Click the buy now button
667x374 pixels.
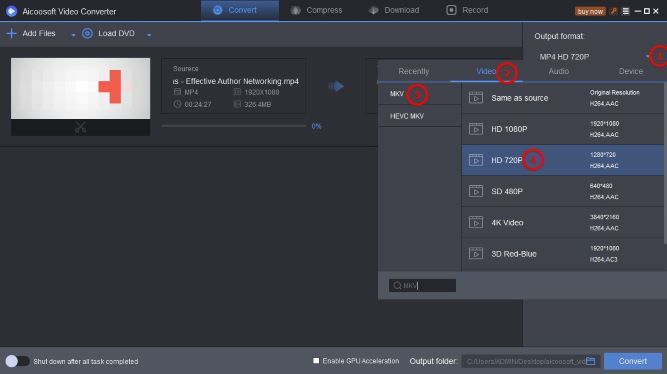click(x=590, y=11)
